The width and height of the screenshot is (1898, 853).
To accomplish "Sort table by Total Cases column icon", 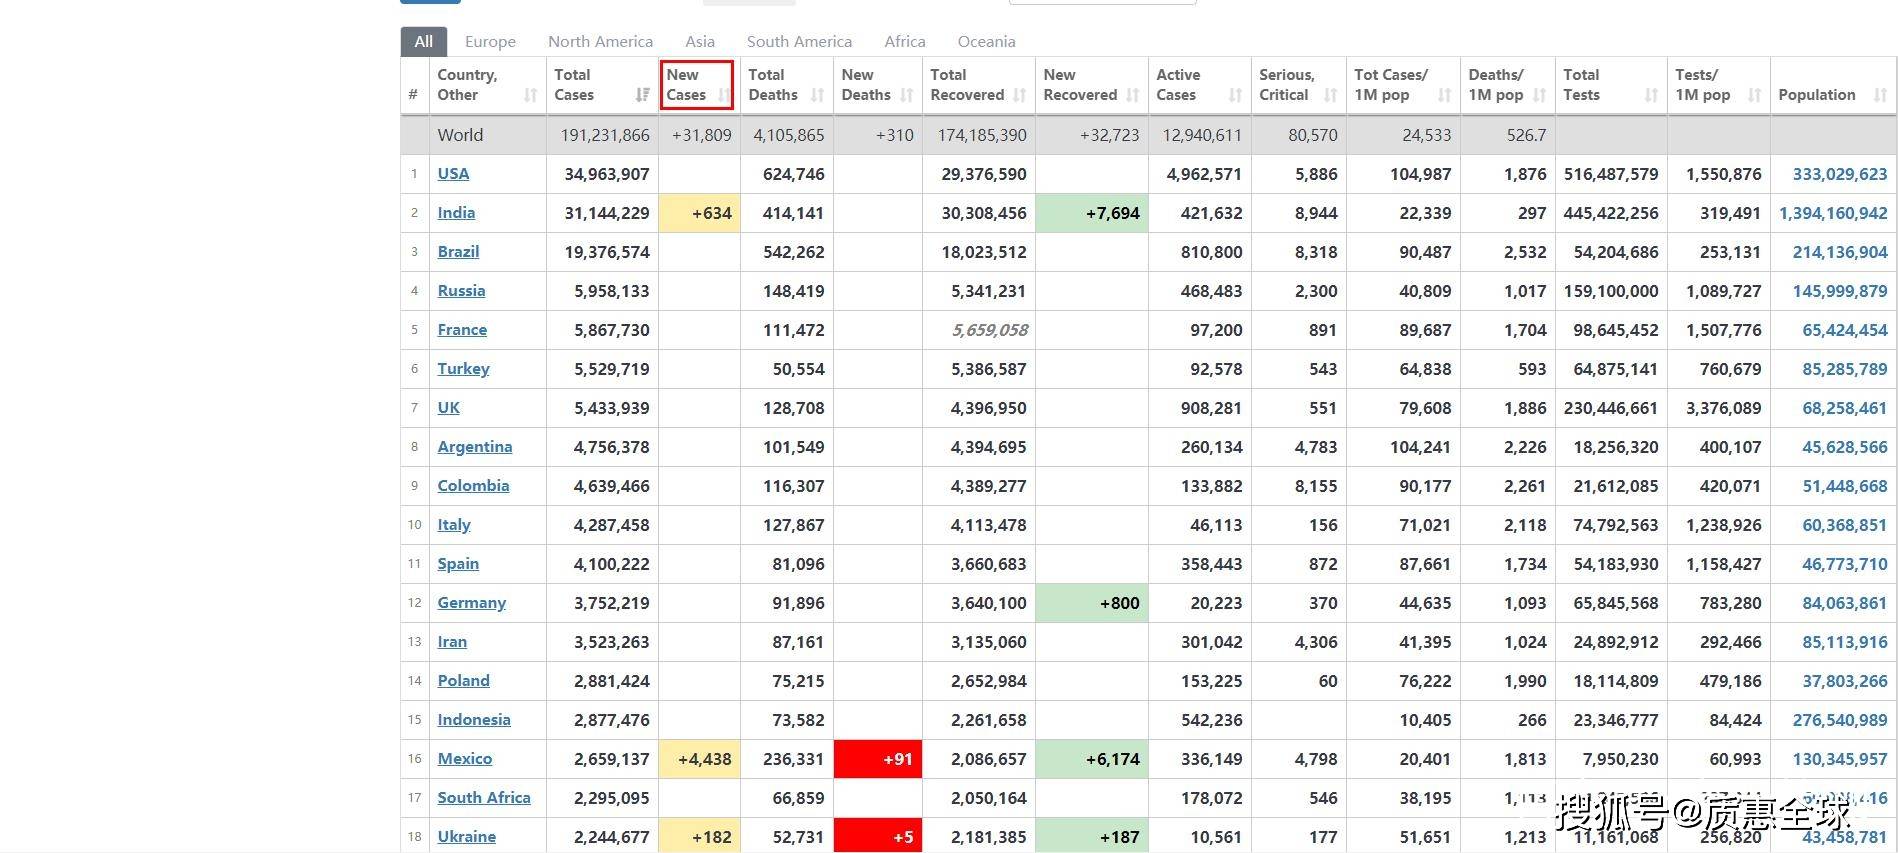I will click(642, 95).
